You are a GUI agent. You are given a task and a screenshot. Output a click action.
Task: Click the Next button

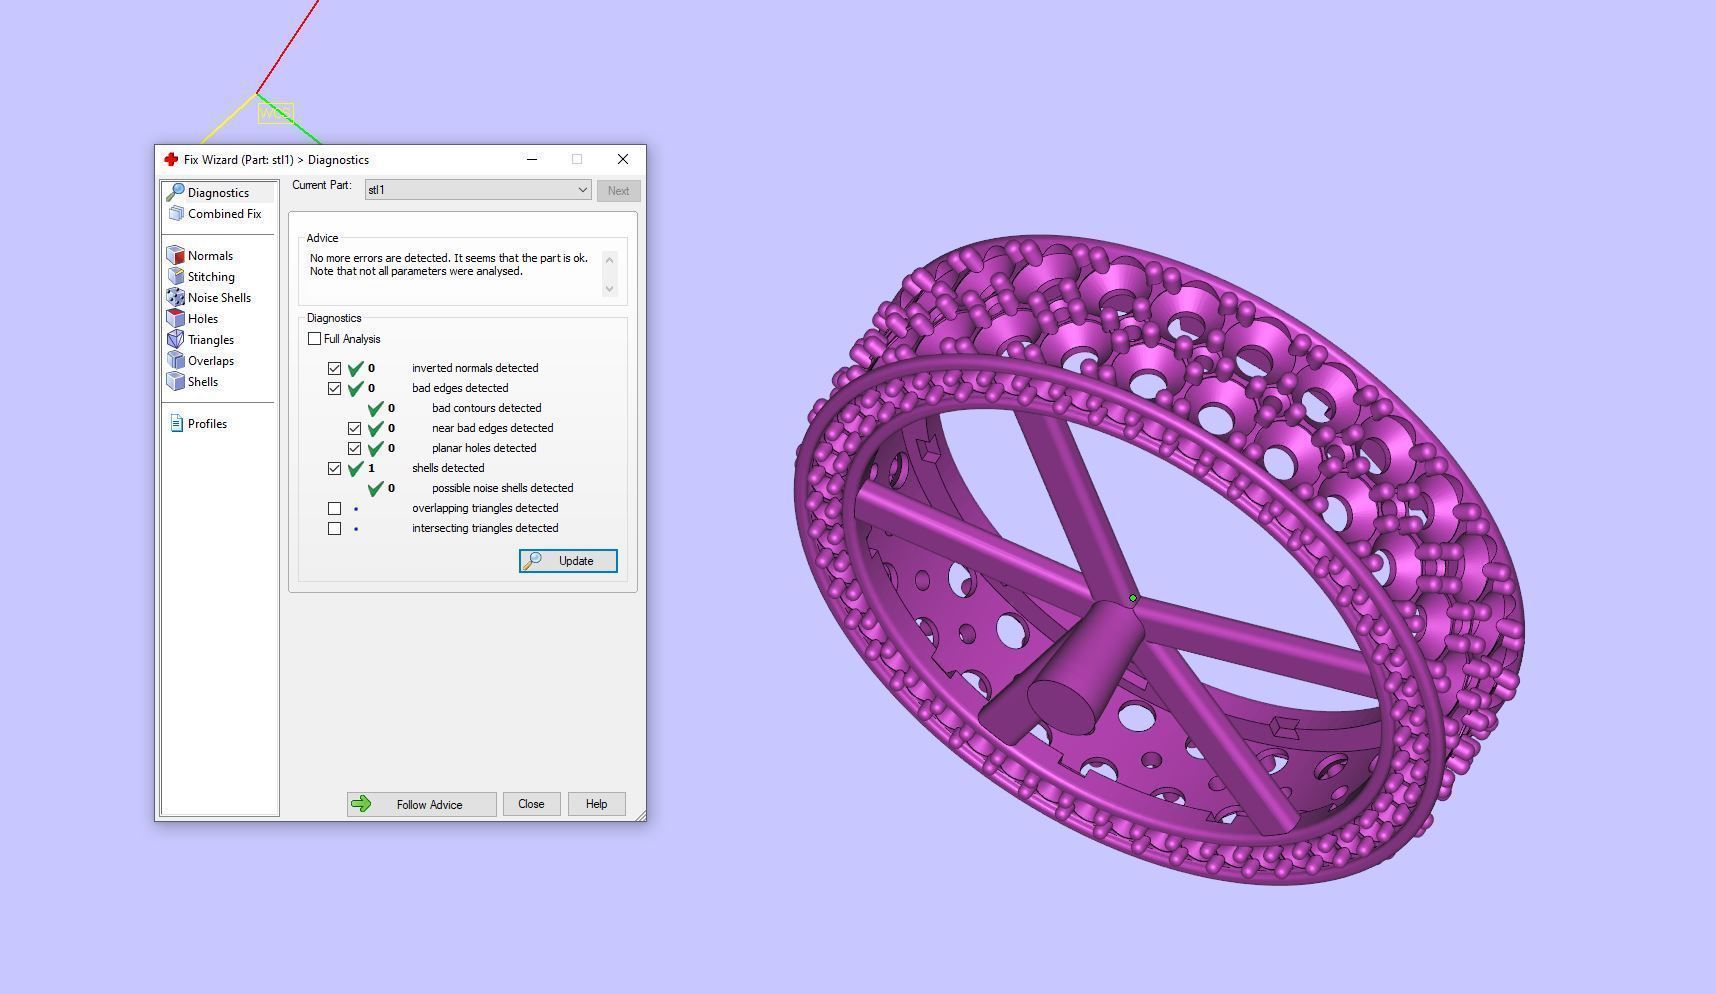(618, 191)
